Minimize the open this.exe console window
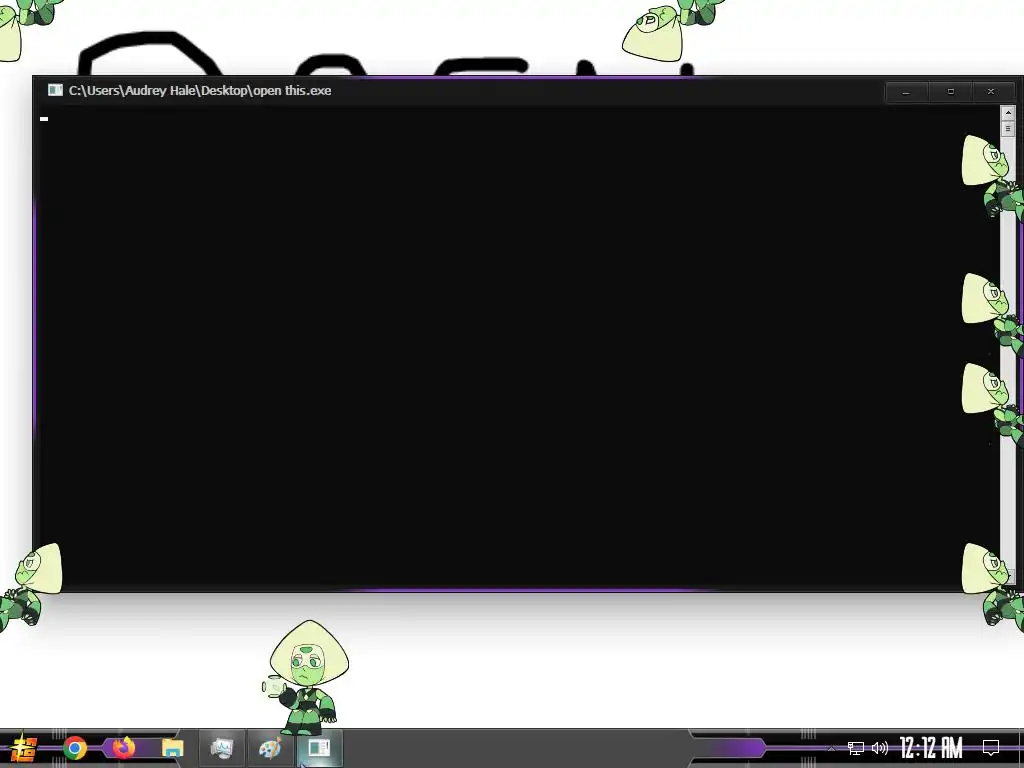1024x768 pixels. (x=906, y=92)
